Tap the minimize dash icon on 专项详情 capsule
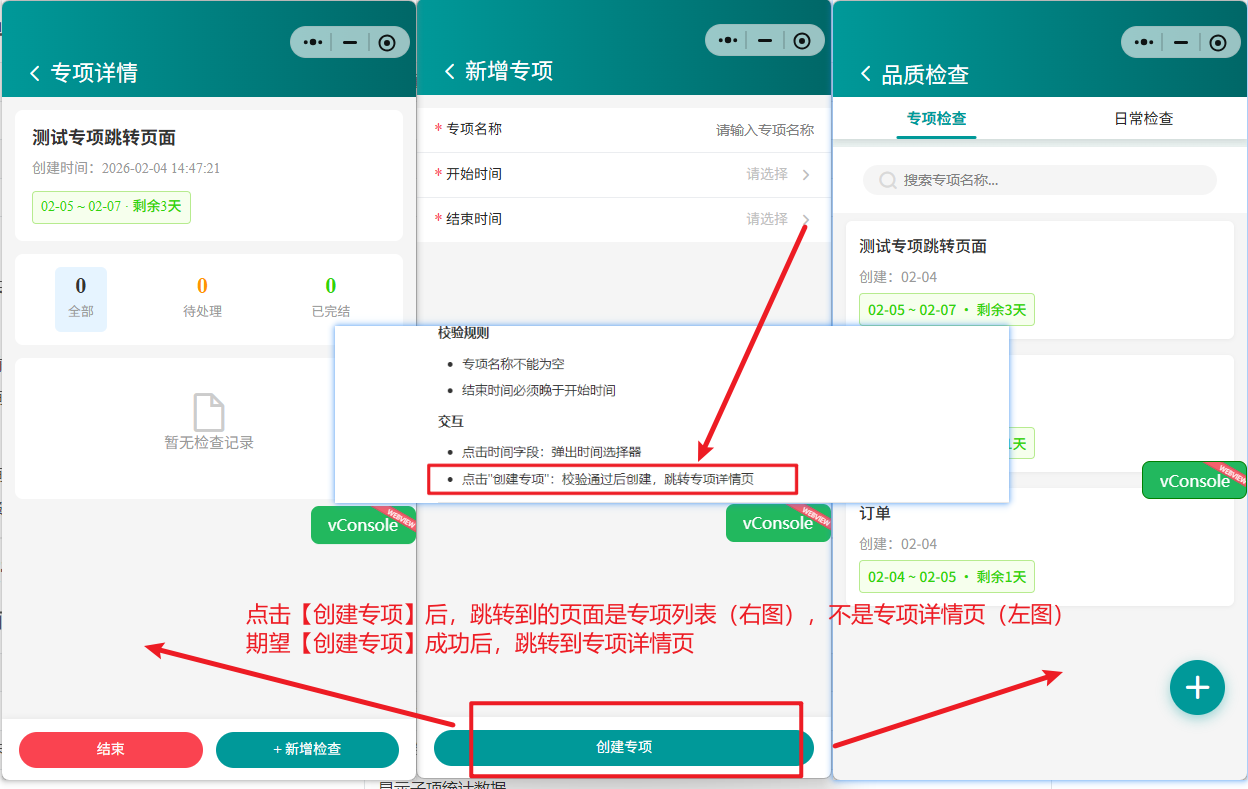This screenshot has width=1248, height=789. [348, 42]
